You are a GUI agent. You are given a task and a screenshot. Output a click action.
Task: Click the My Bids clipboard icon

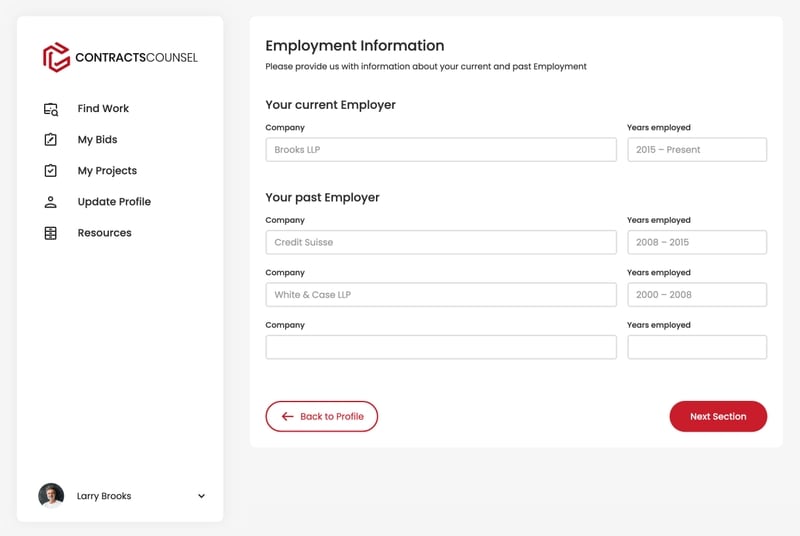pyautogui.click(x=51, y=140)
